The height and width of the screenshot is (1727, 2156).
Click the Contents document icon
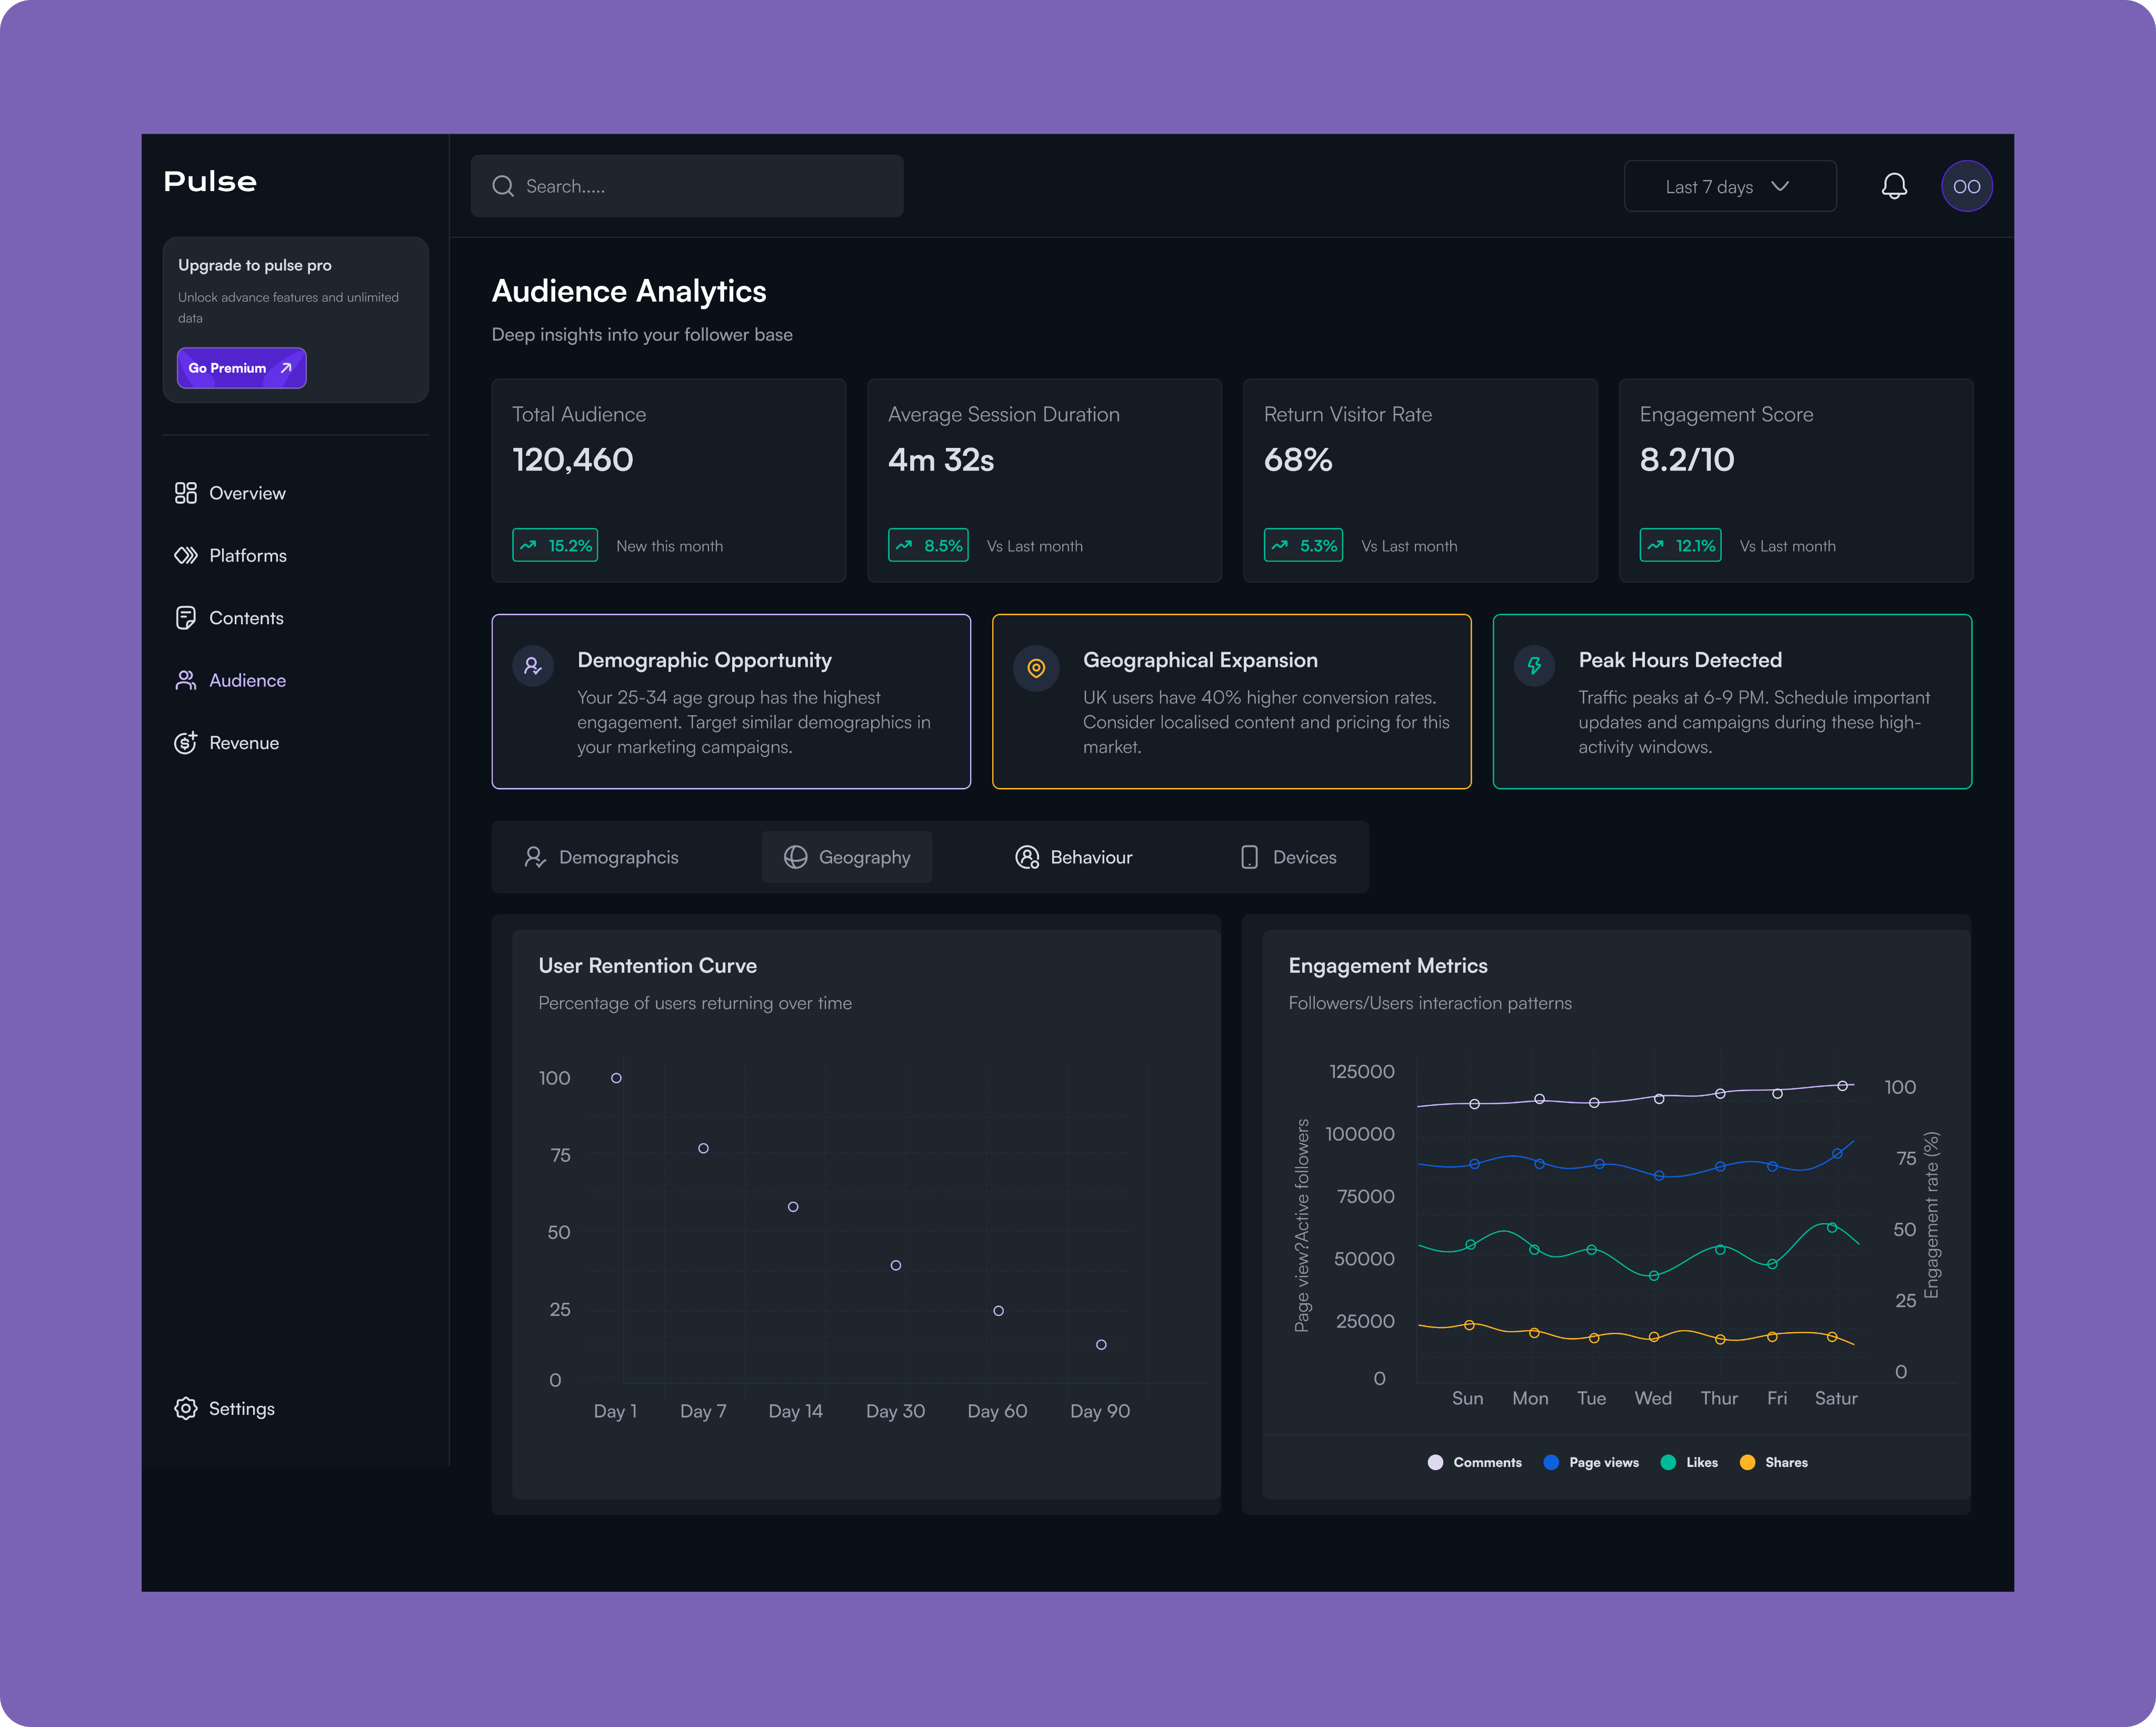click(x=186, y=618)
